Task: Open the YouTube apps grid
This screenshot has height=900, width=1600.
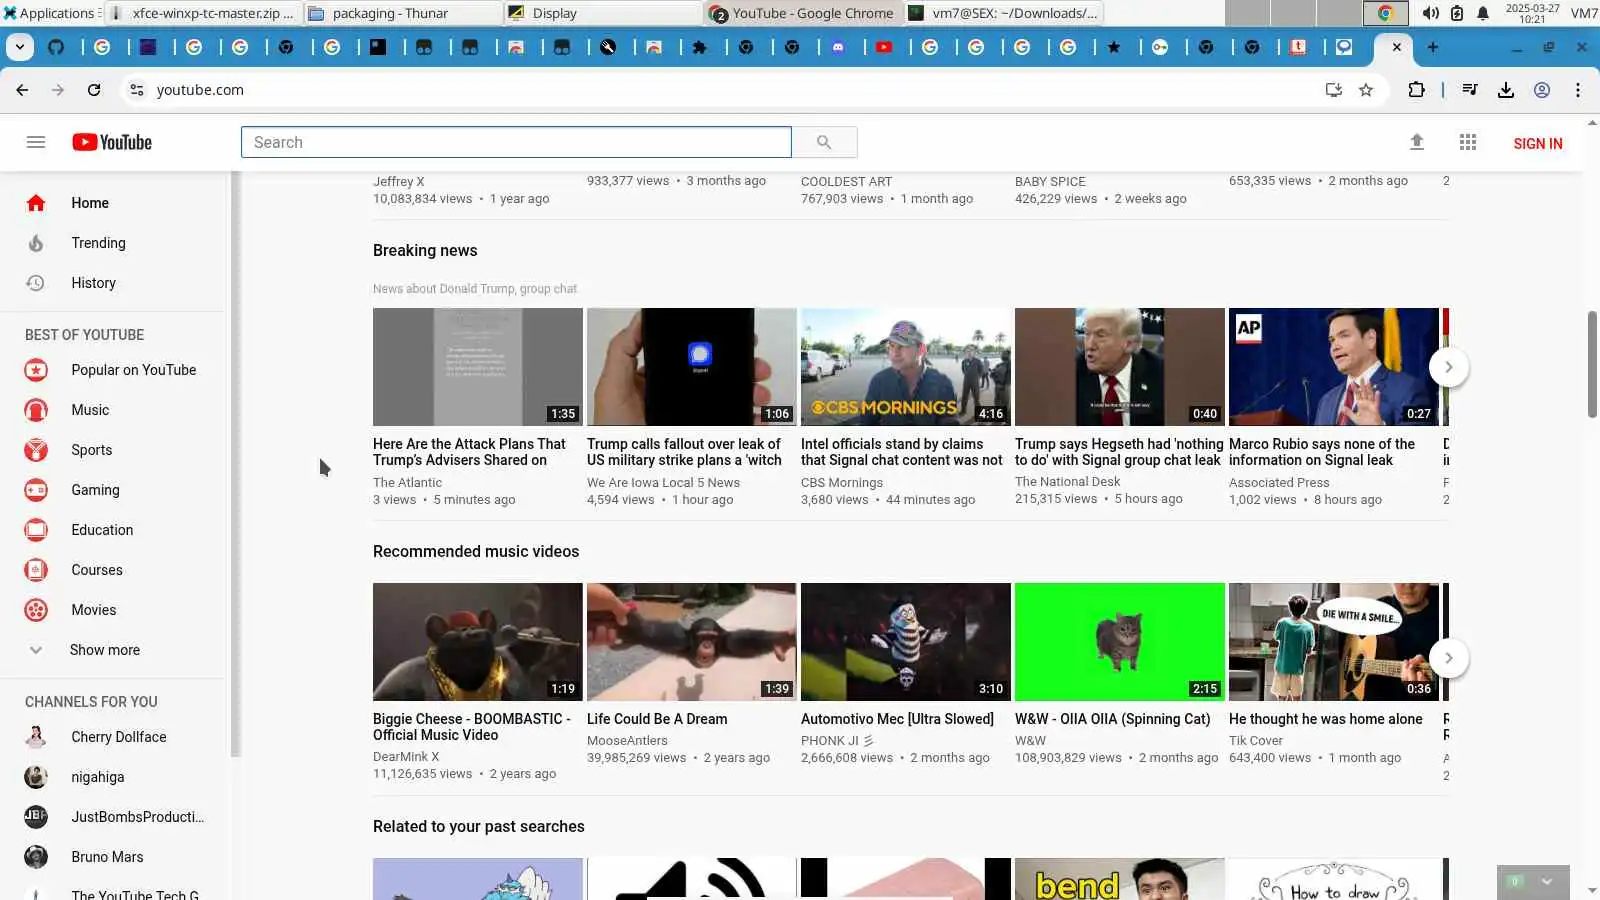Action: tap(1468, 142)
